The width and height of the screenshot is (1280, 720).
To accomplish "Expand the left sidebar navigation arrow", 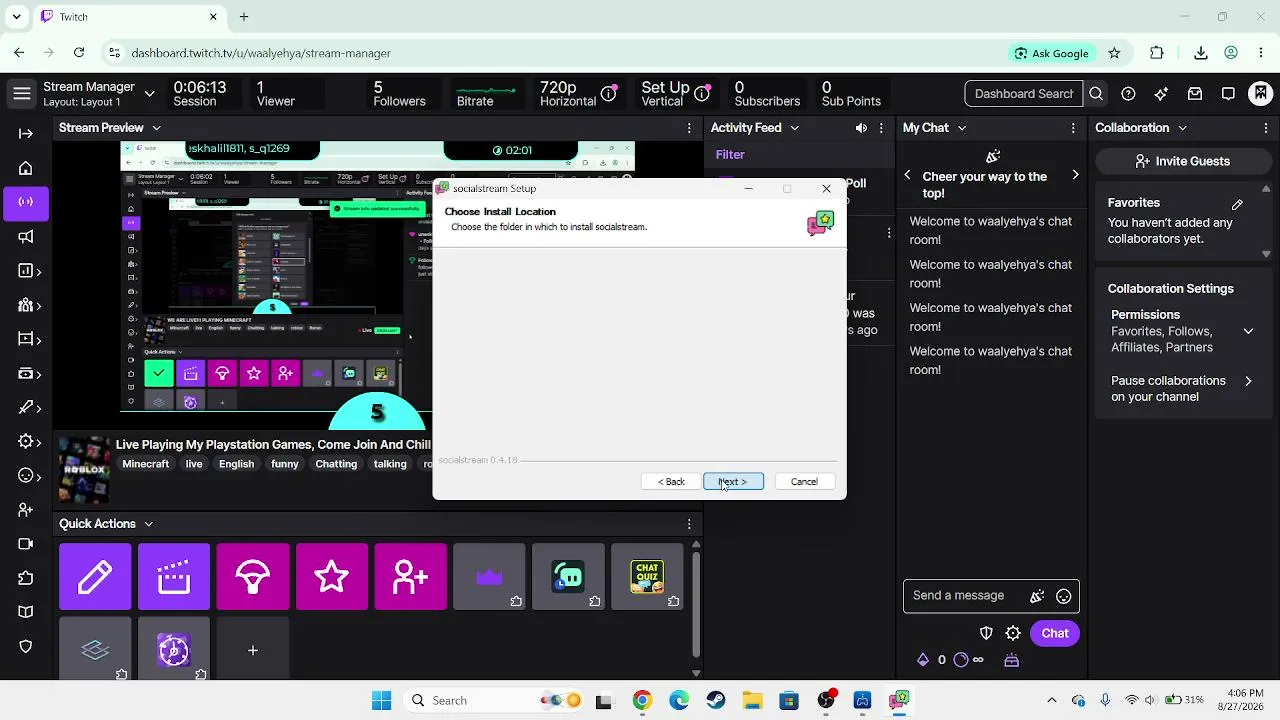I will 26,133.
